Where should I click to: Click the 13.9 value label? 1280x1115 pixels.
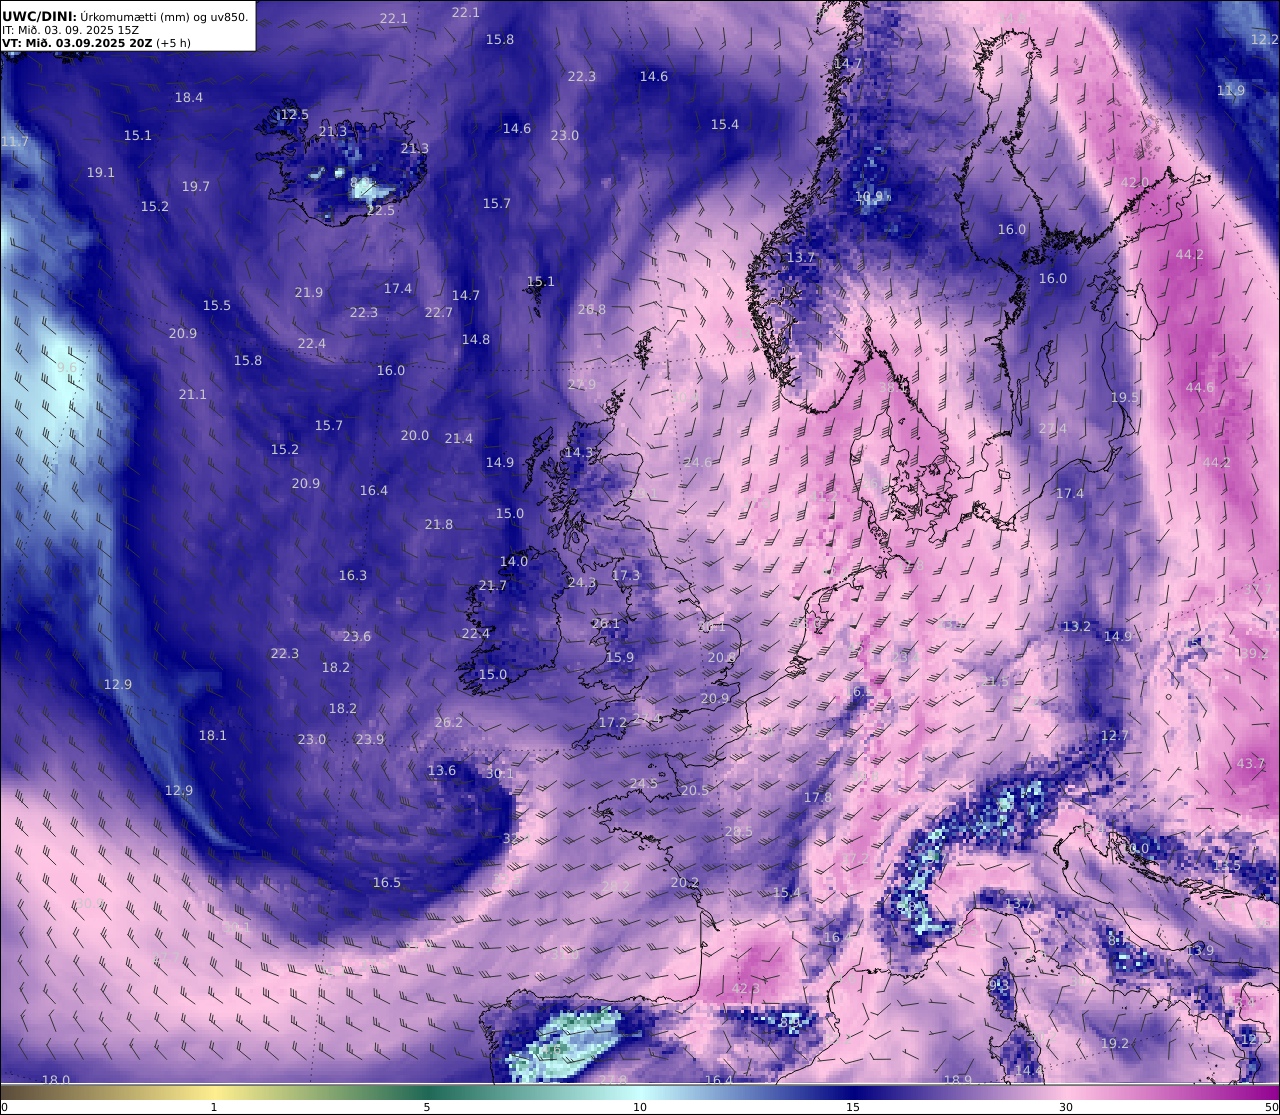click(1200, 950)
